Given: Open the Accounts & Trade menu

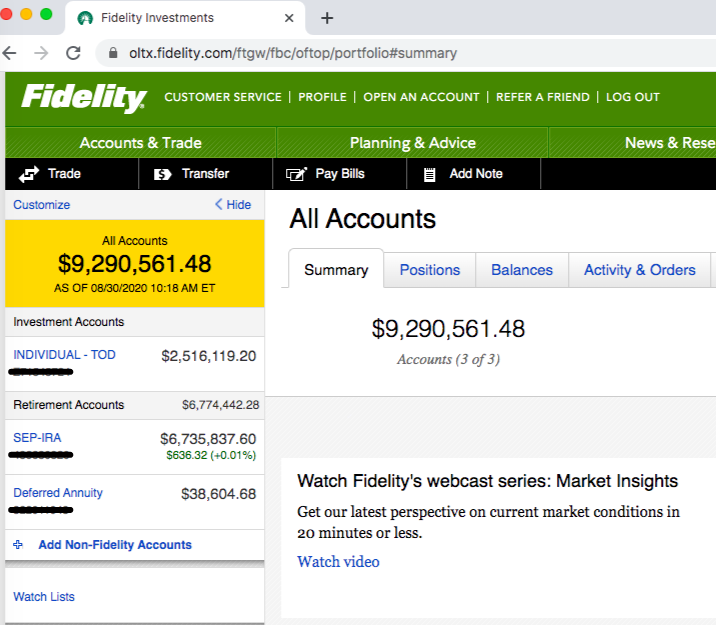Looking at the screenshot, I should click(x=141, y=143).
